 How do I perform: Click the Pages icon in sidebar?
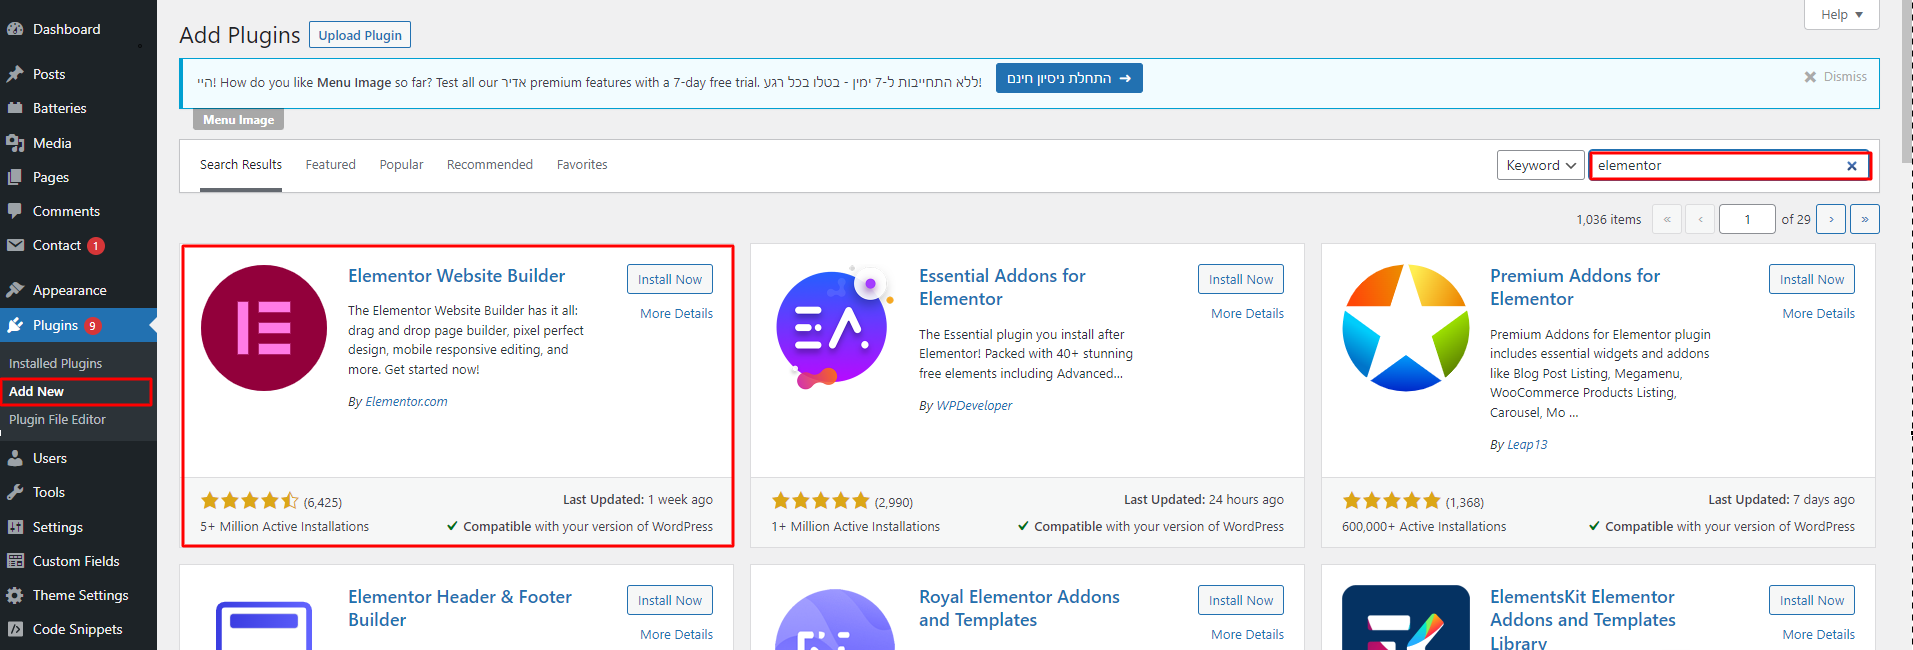coord(15,177)
